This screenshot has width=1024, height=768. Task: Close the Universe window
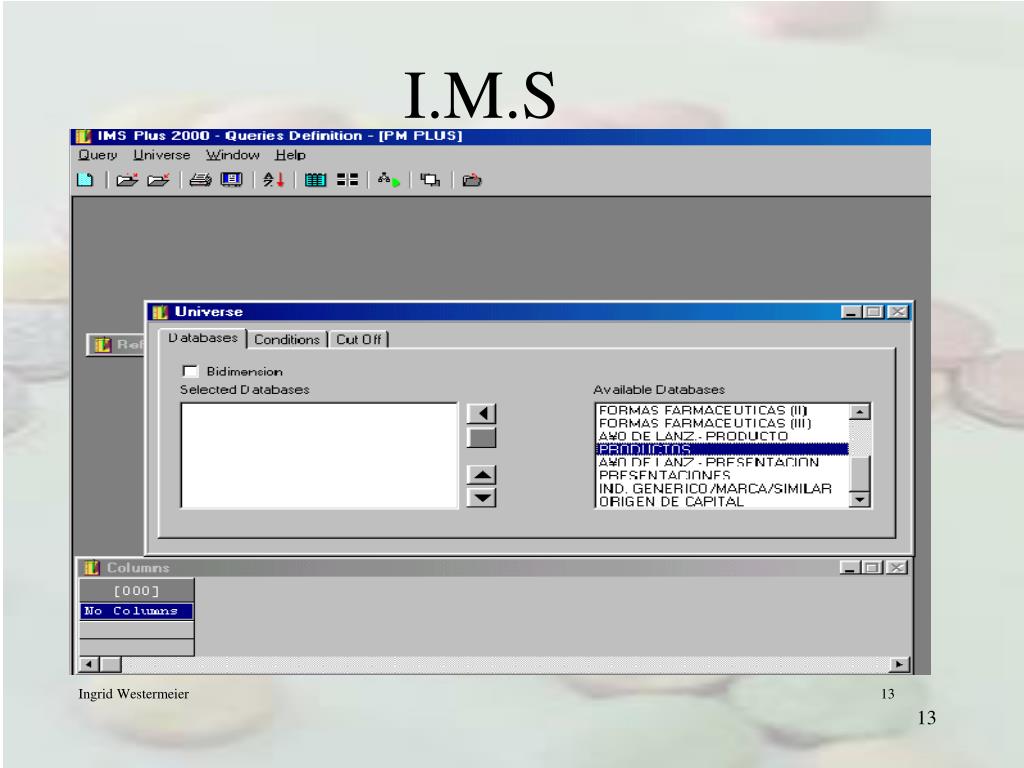click(899, 312)
